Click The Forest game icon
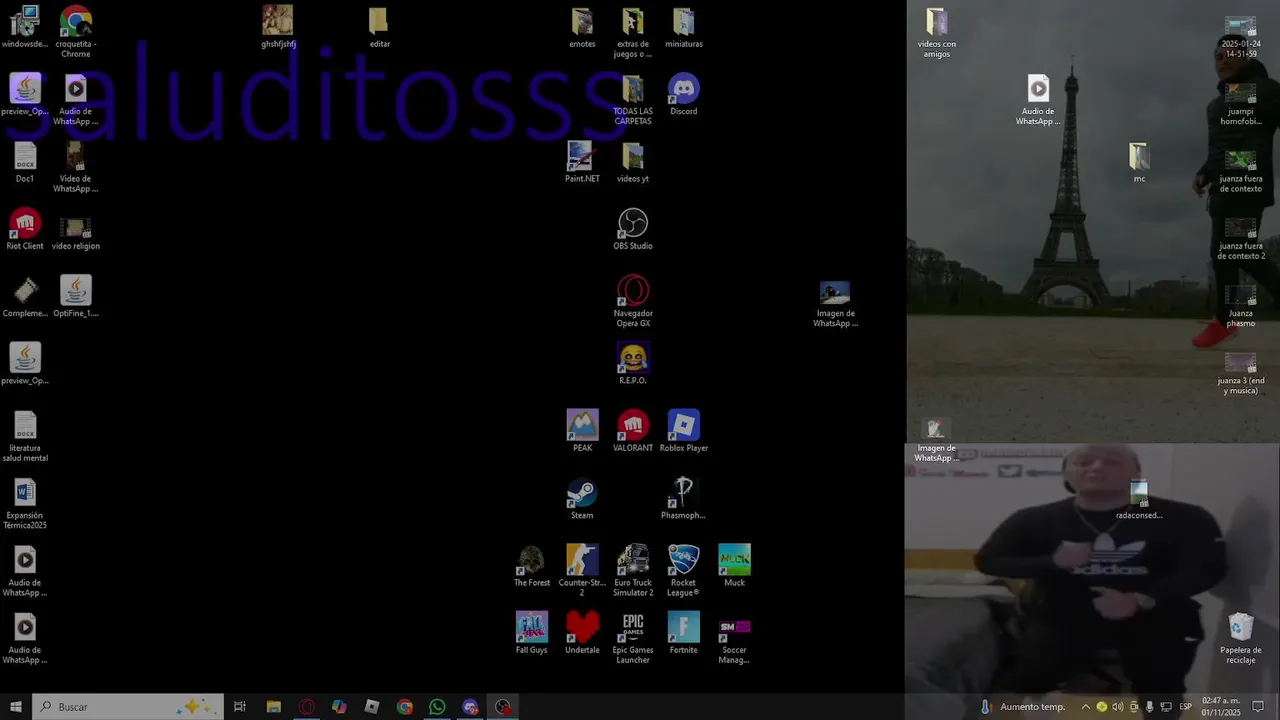Image resolution: width=1280 pixels, height=720 pixels. 532,566
